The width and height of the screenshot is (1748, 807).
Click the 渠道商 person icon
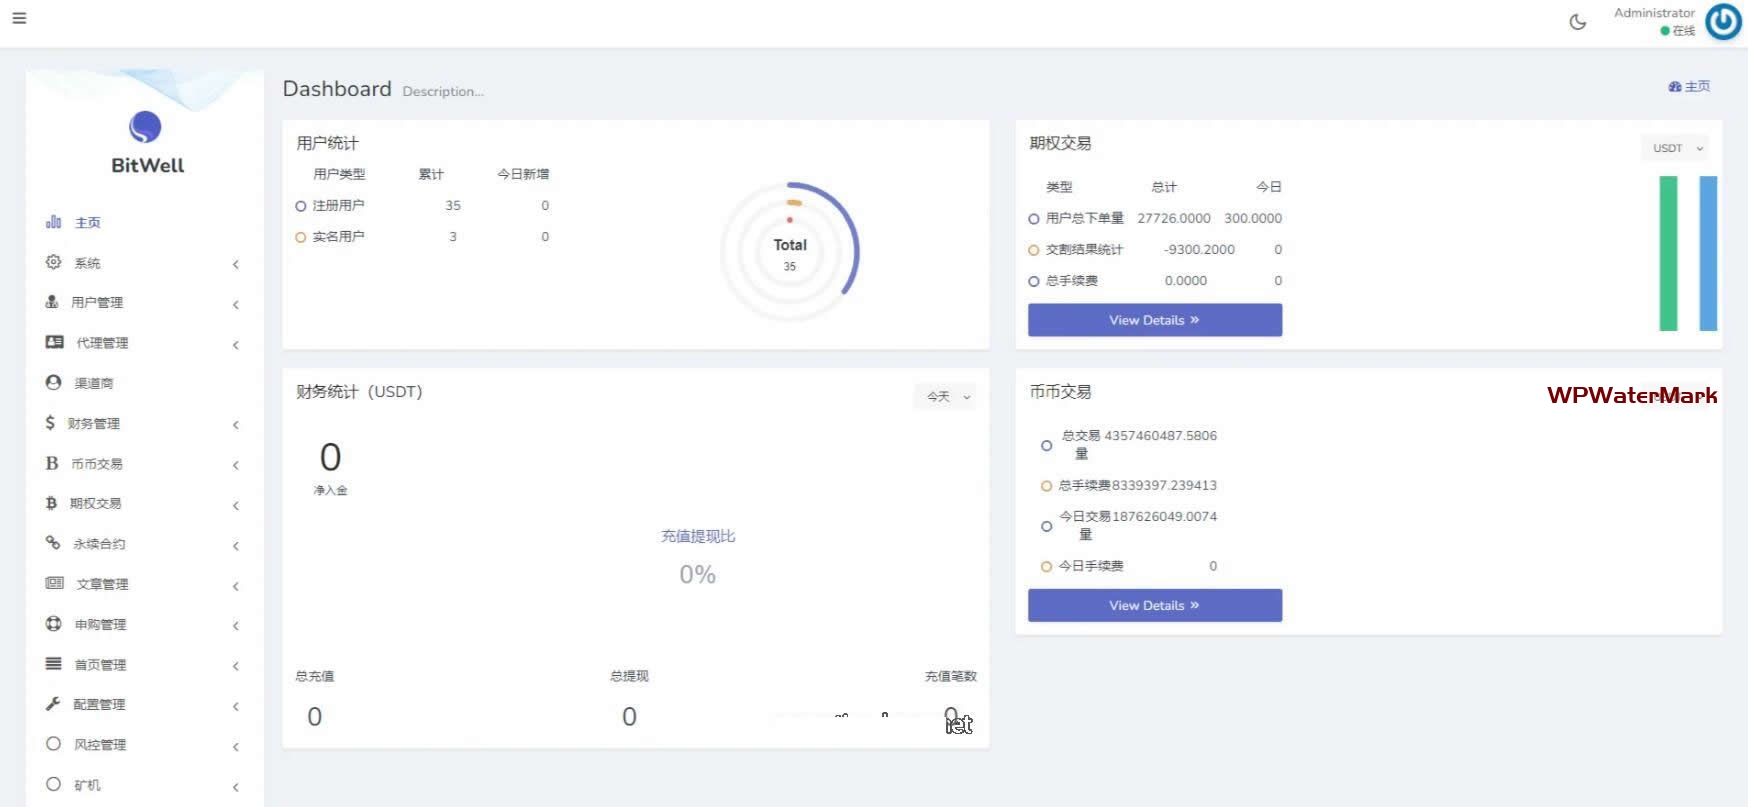coord(53,383)
